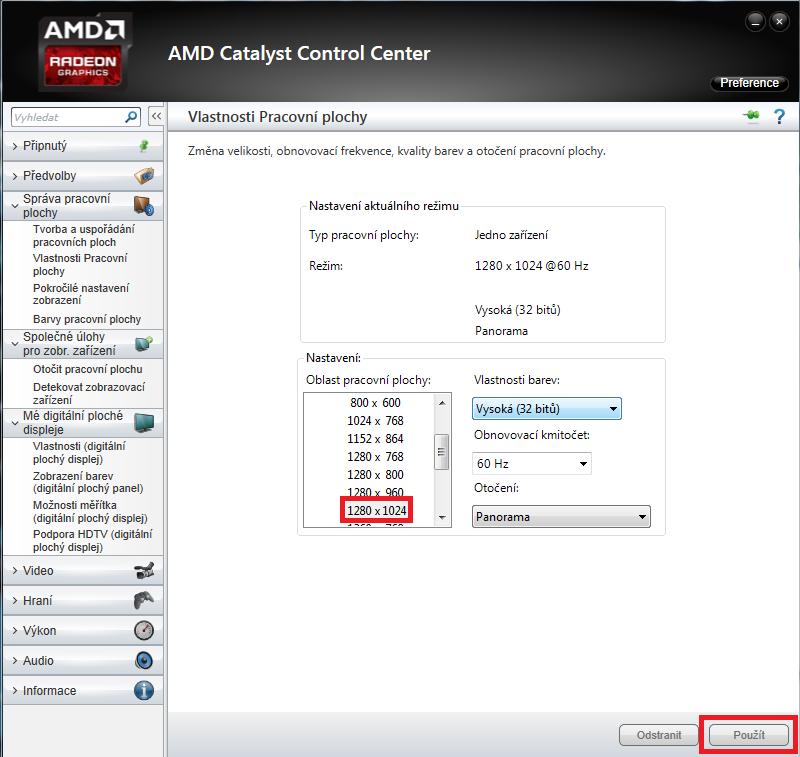The width and height of the screenshot is (800, 757).
Task: Collapse the sidebar with the double-arrow button
Action: (156, 116)
